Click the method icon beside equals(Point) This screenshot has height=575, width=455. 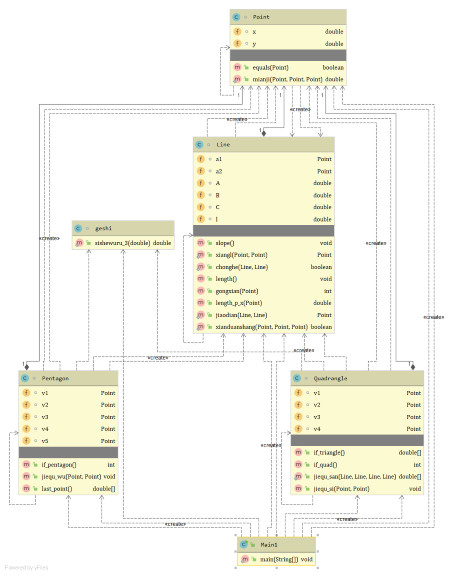[x=238, y=67]
